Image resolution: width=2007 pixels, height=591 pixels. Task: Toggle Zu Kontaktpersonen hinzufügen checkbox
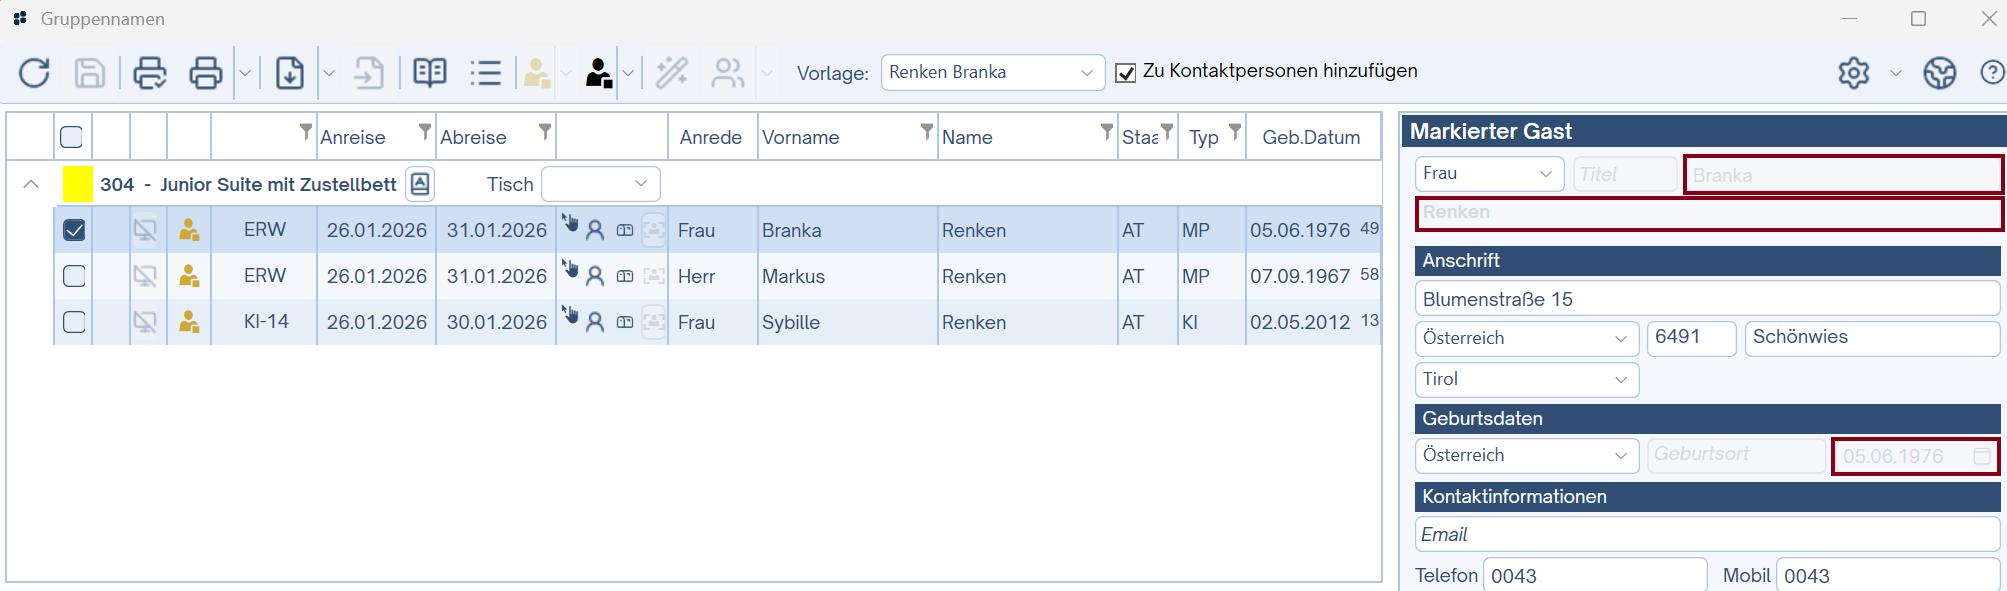[x=1125, y=73]
